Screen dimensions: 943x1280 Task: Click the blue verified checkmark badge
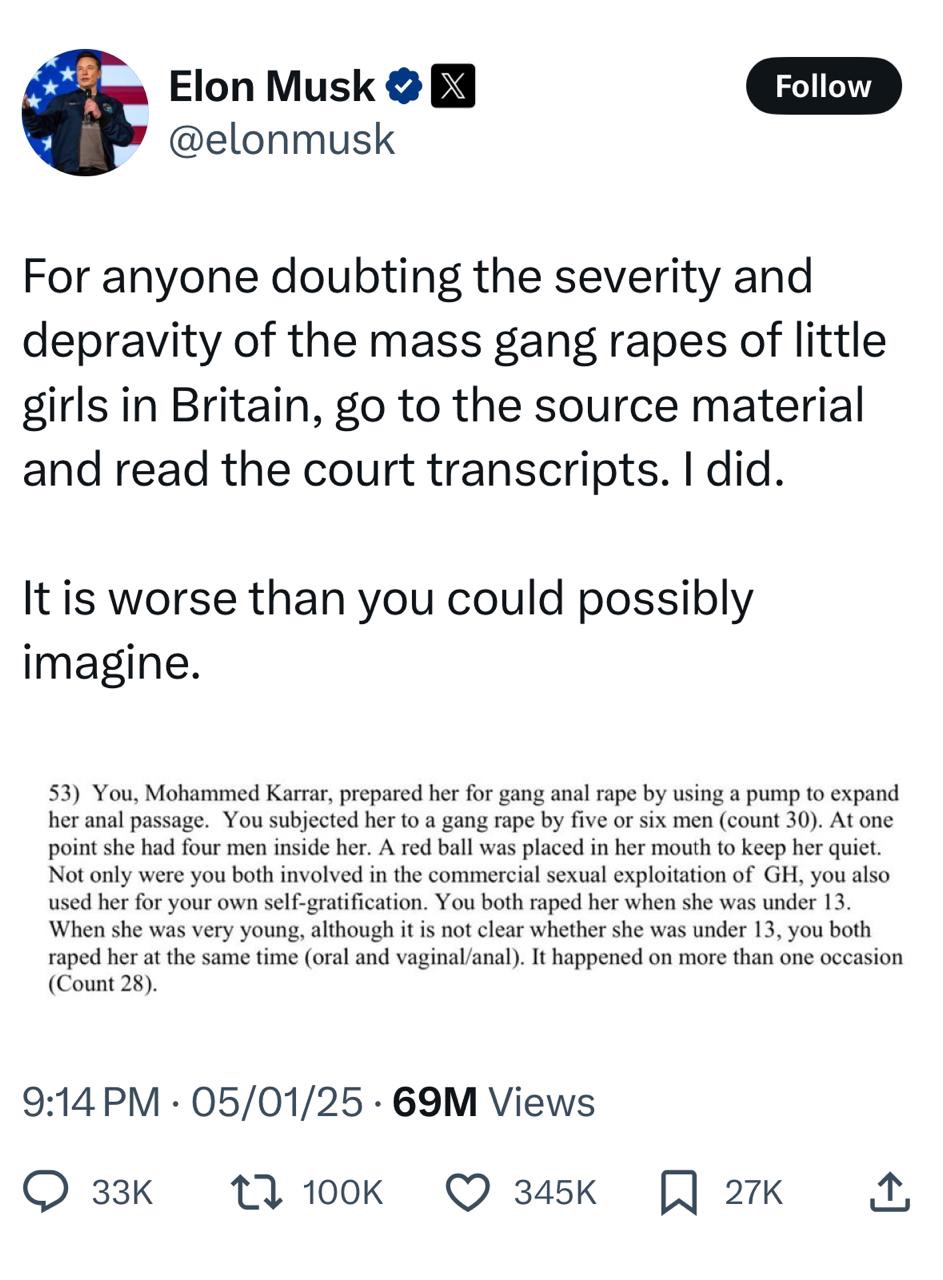(x=403, y=87)
